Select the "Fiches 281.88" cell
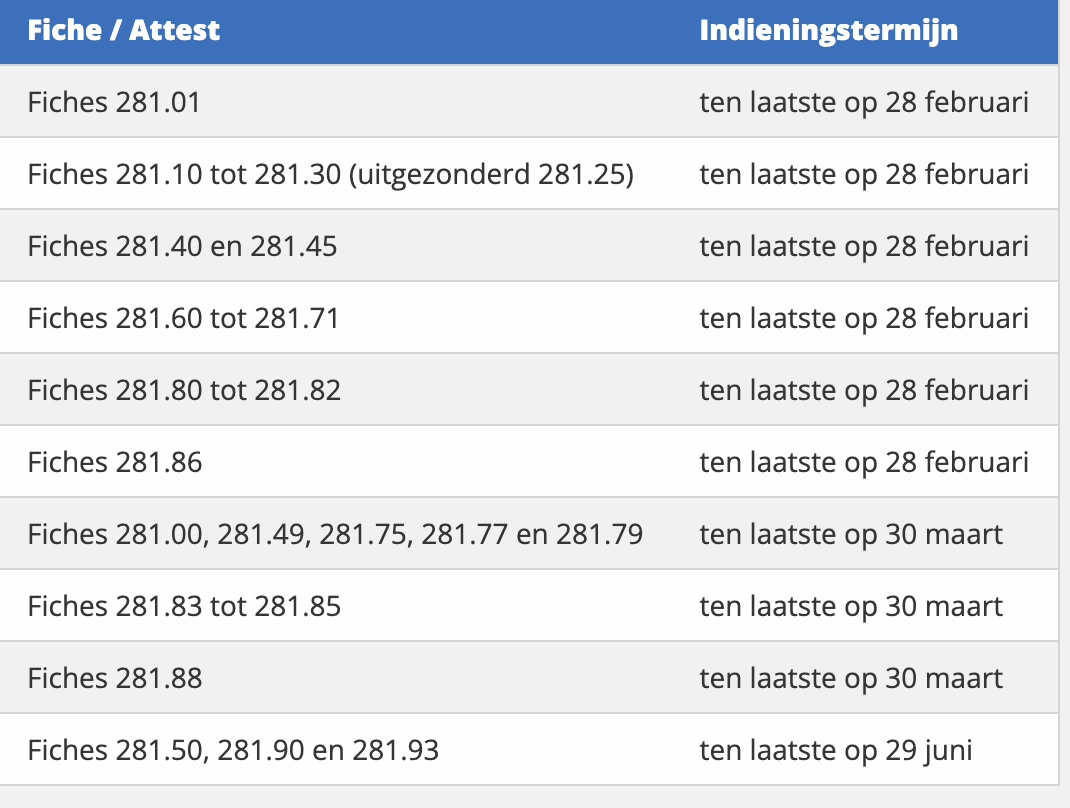Image resolution: width=1070 pixels, height=808 pixels. click(x=115, y=678)
